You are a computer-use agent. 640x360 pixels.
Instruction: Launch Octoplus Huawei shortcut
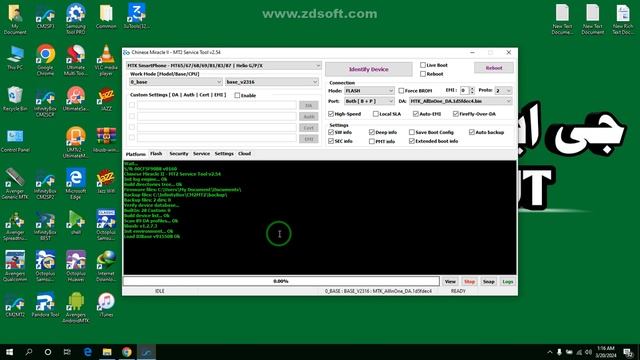76,266
